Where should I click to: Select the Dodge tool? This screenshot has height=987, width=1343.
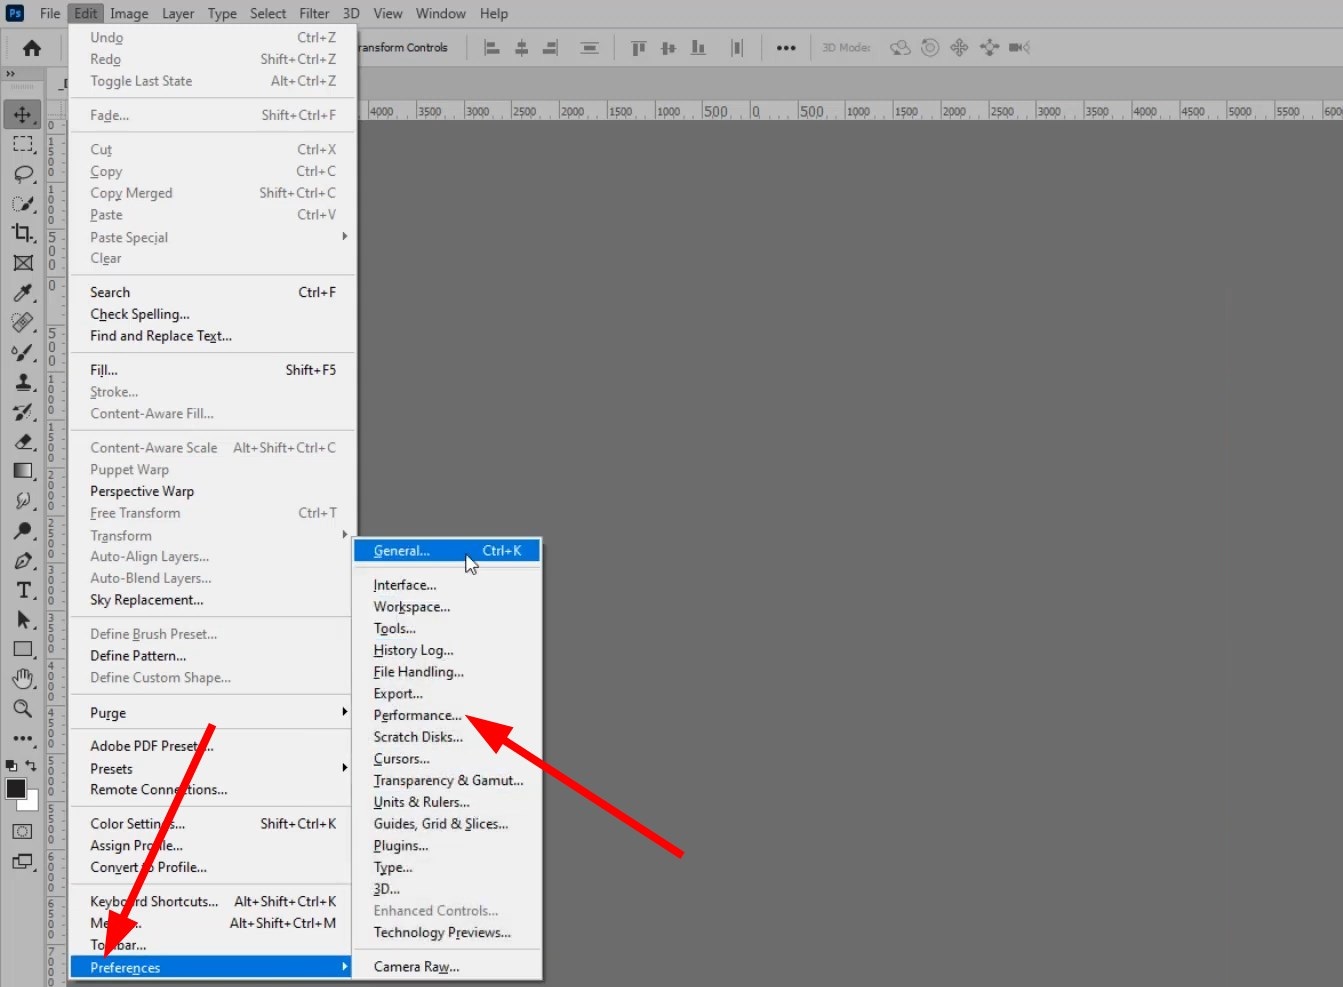22,531
